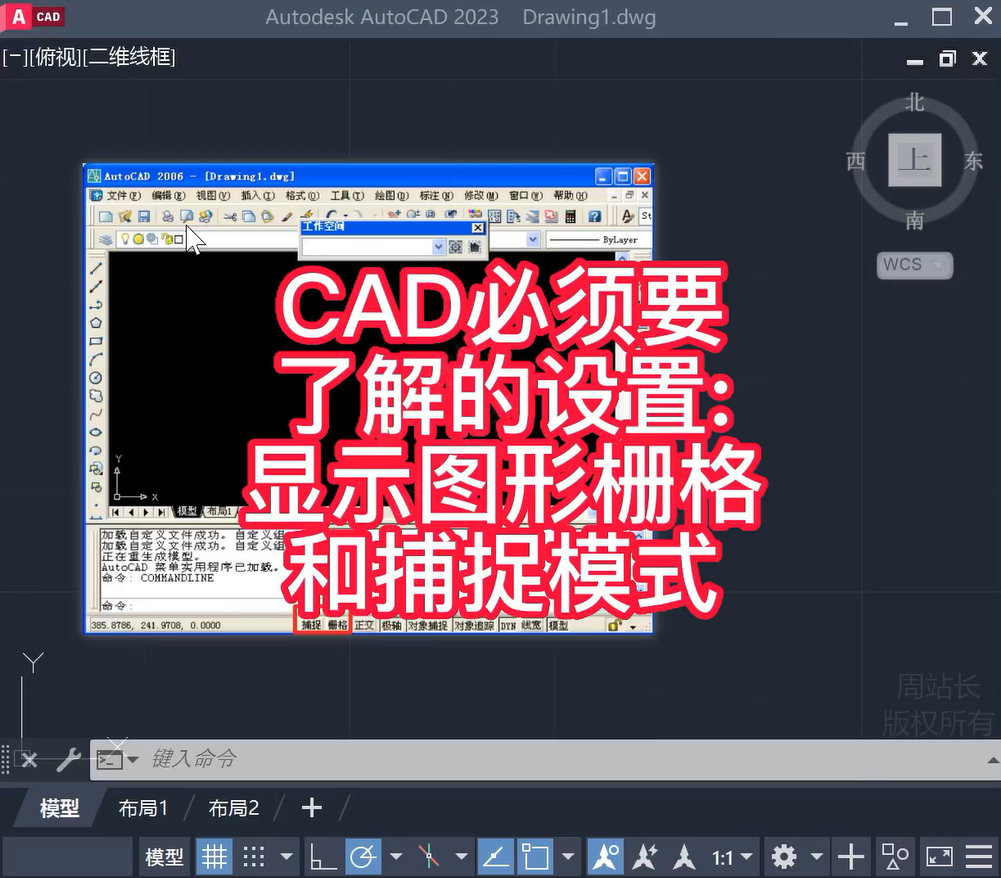Click the isometric drafting icon

click(430, 857)
